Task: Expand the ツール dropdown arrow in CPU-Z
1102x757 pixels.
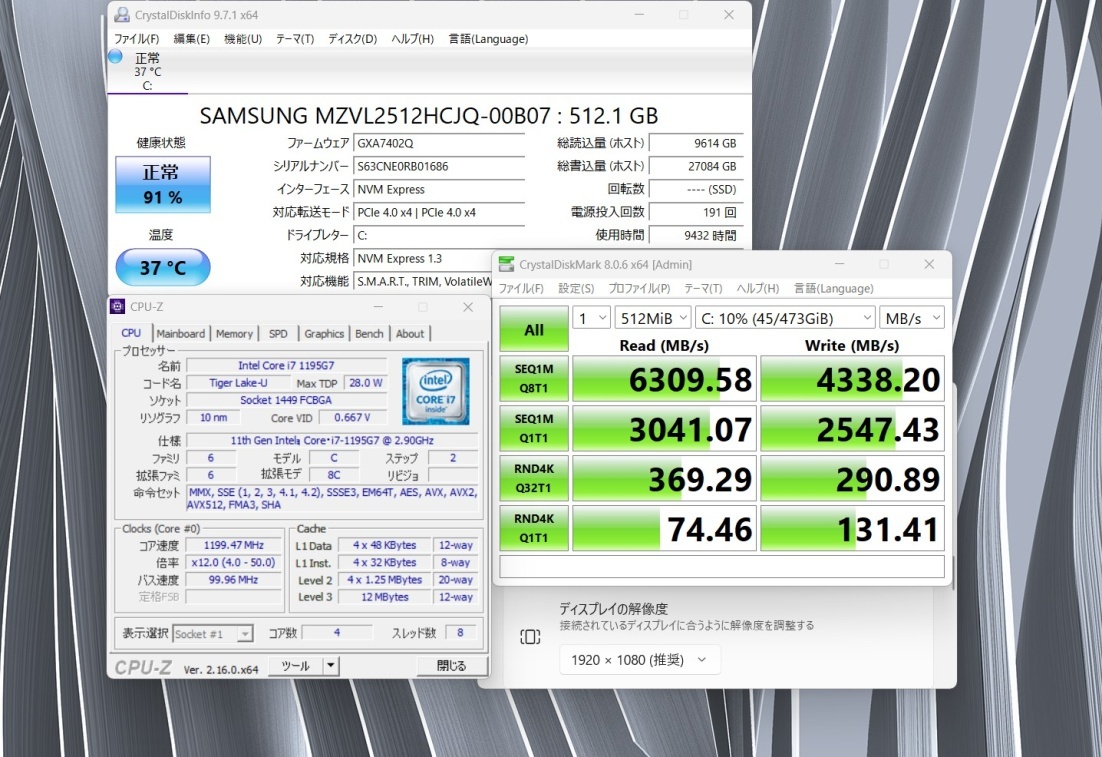Action: (x=331, y=666)
